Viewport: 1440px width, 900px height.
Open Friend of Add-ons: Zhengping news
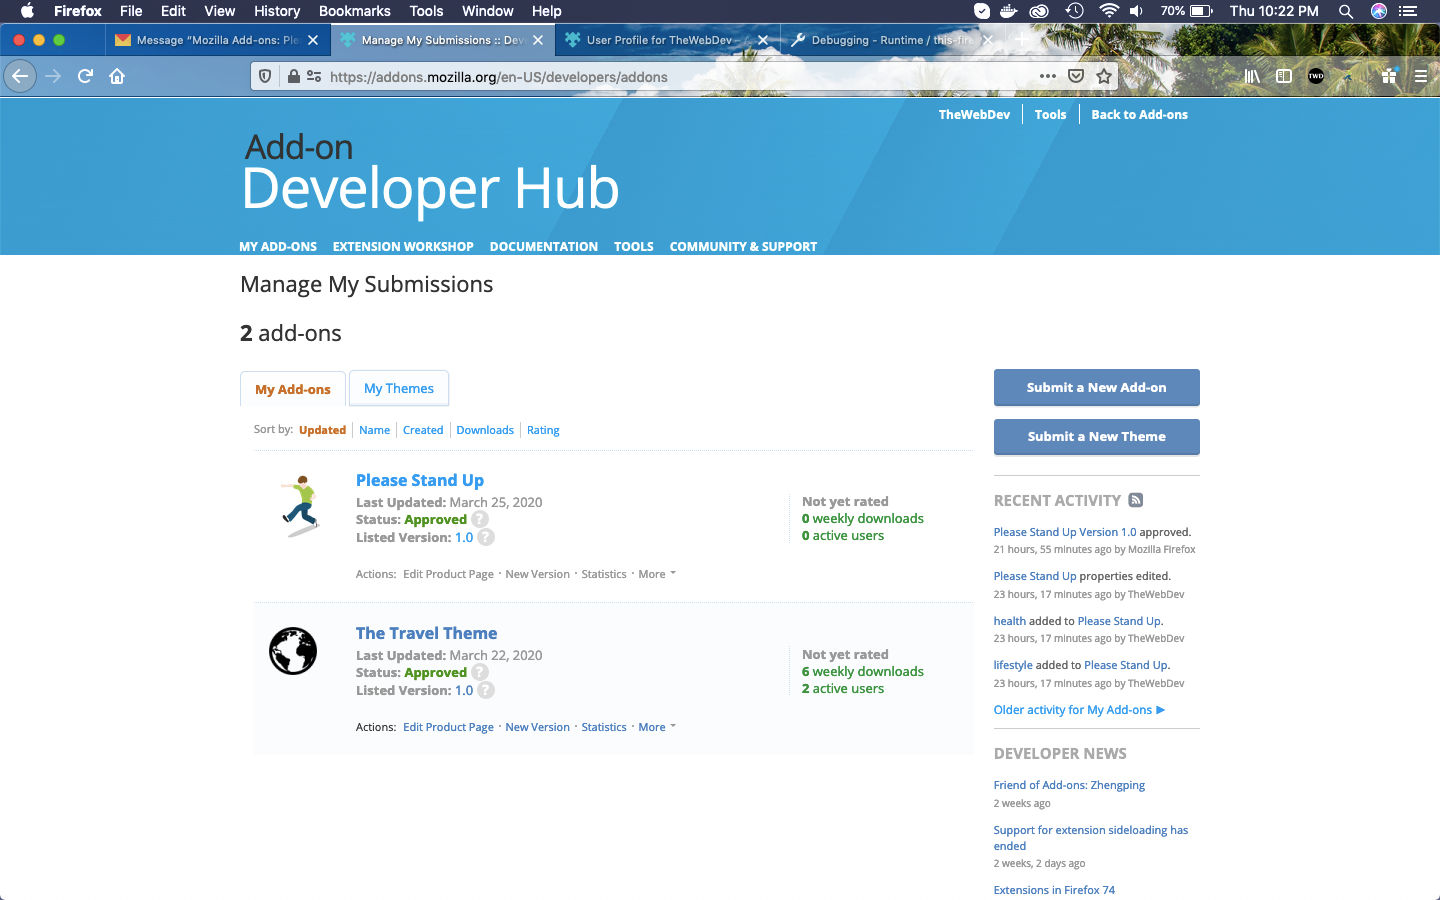(x=1069, y=785)
